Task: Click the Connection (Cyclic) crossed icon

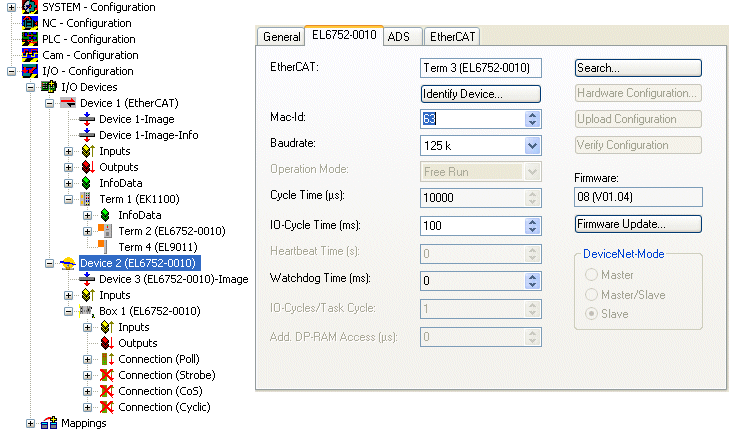Action: (107, 407)
